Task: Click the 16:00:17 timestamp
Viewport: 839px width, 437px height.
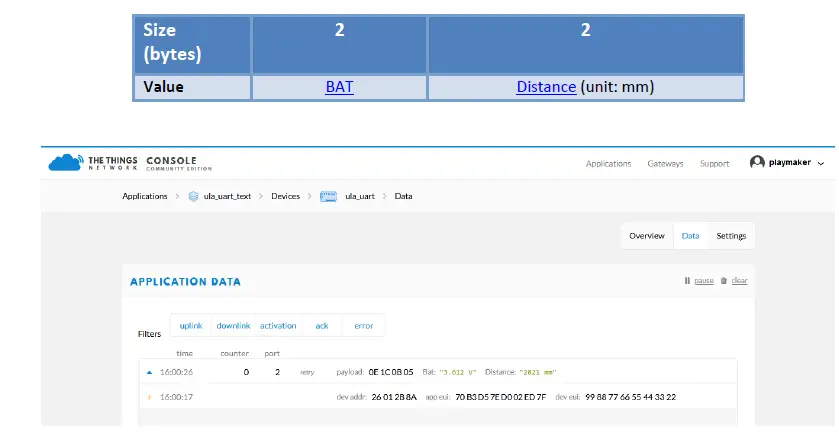Action: [176, 397]
